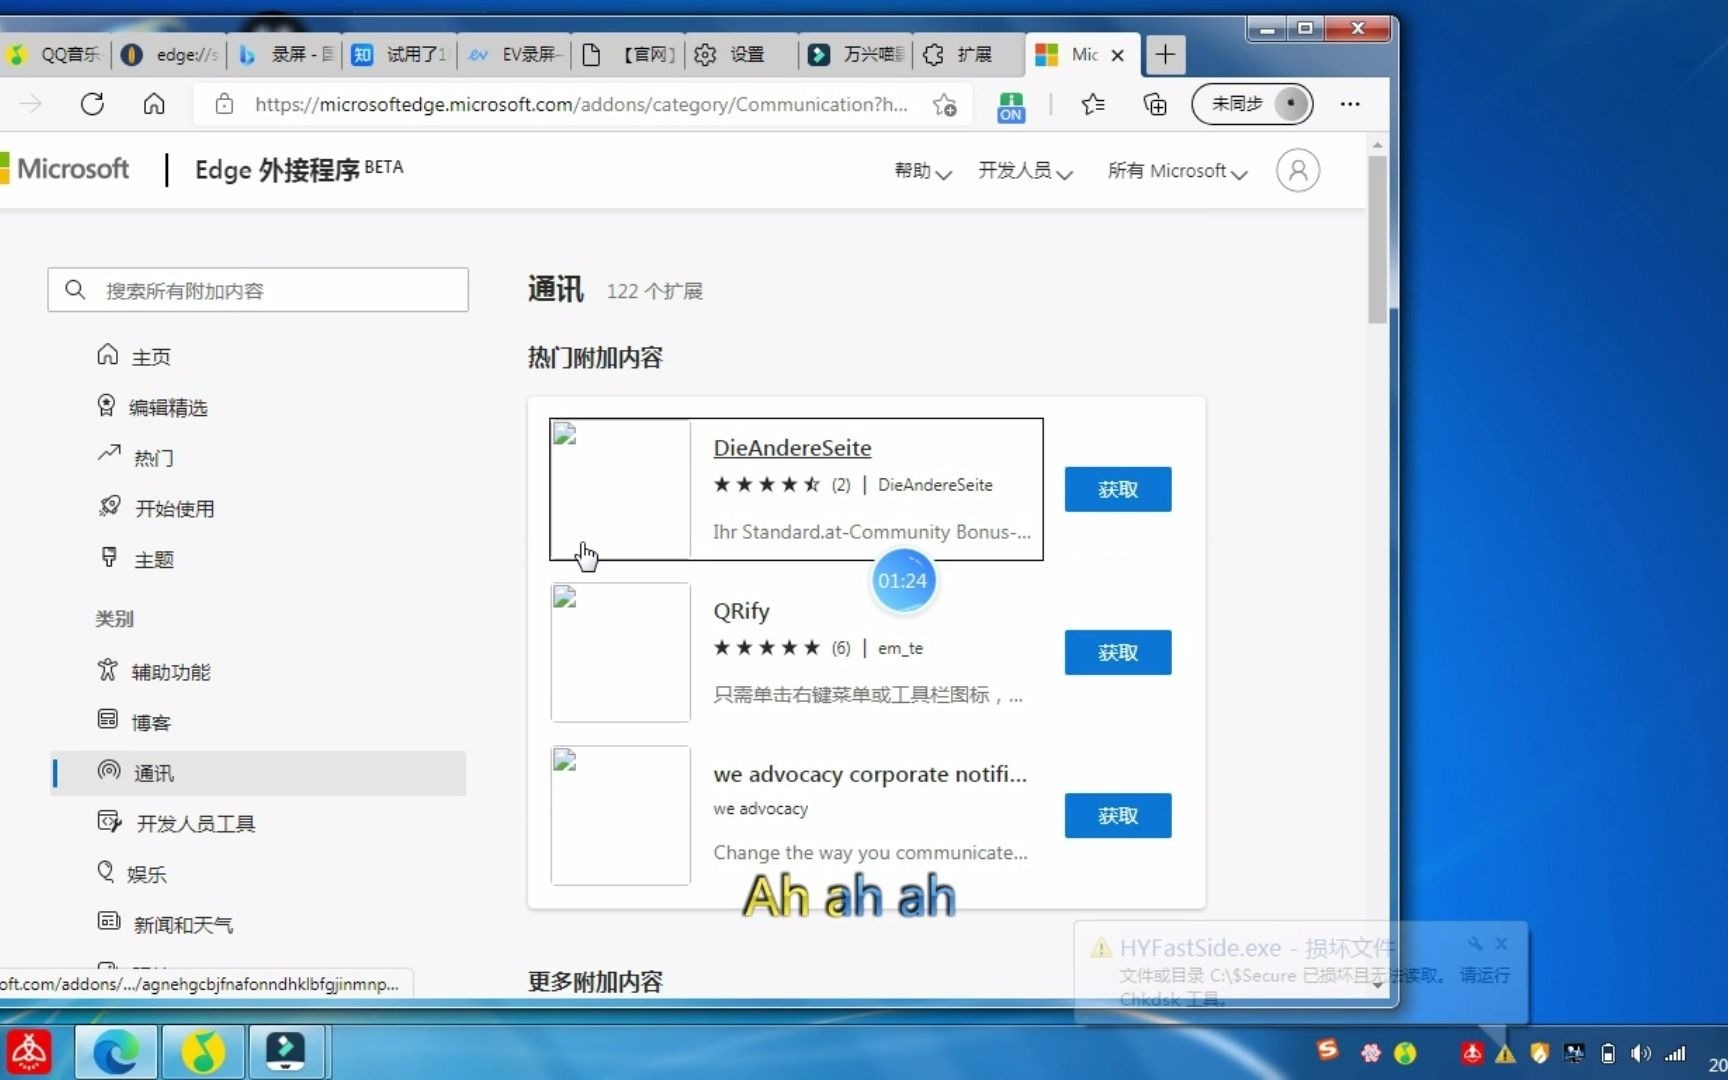1728x1080 pixels.
Task: Click the DieAndereSeite extension thumbnail
Action: (620, 489)
